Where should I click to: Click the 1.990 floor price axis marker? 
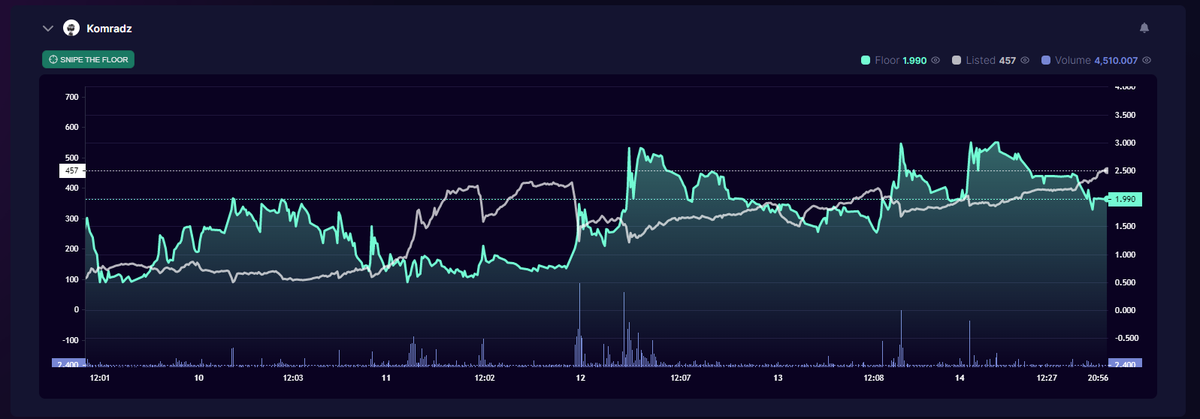[1126, 199]
